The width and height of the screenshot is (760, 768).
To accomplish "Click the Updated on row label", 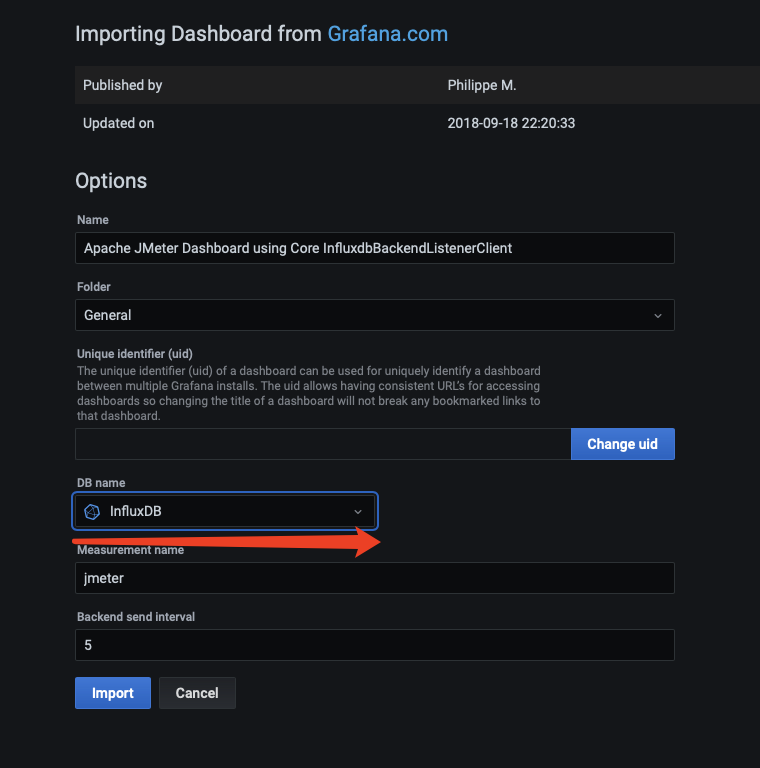I will pos(118,123).
